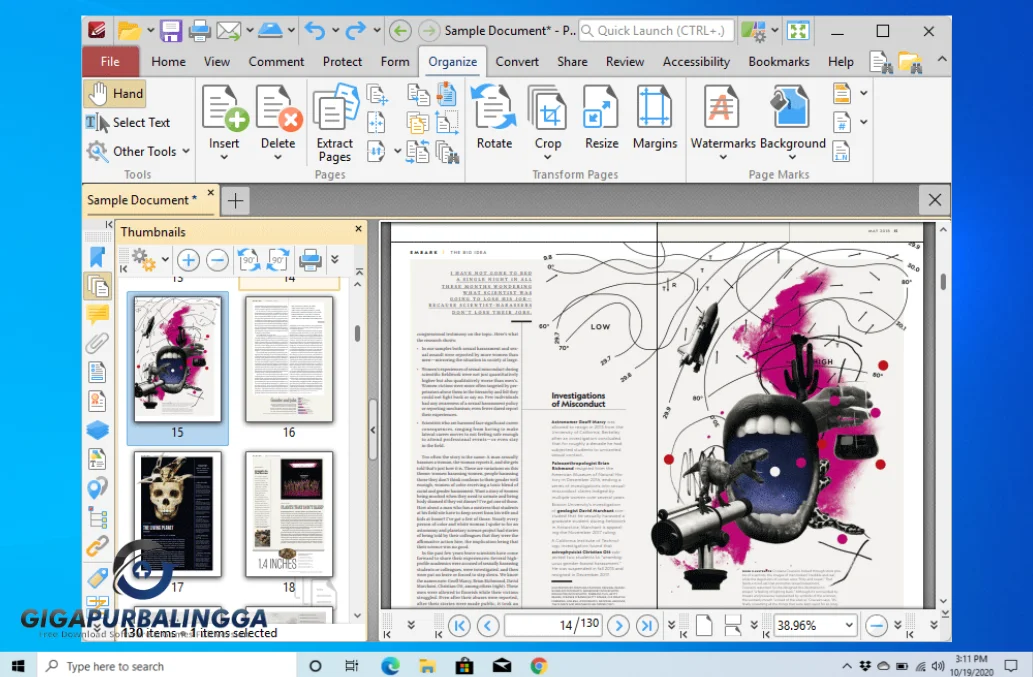Go to the previous page
The height and width of the screenshot is (677, 1033).
tap(488, 625)
